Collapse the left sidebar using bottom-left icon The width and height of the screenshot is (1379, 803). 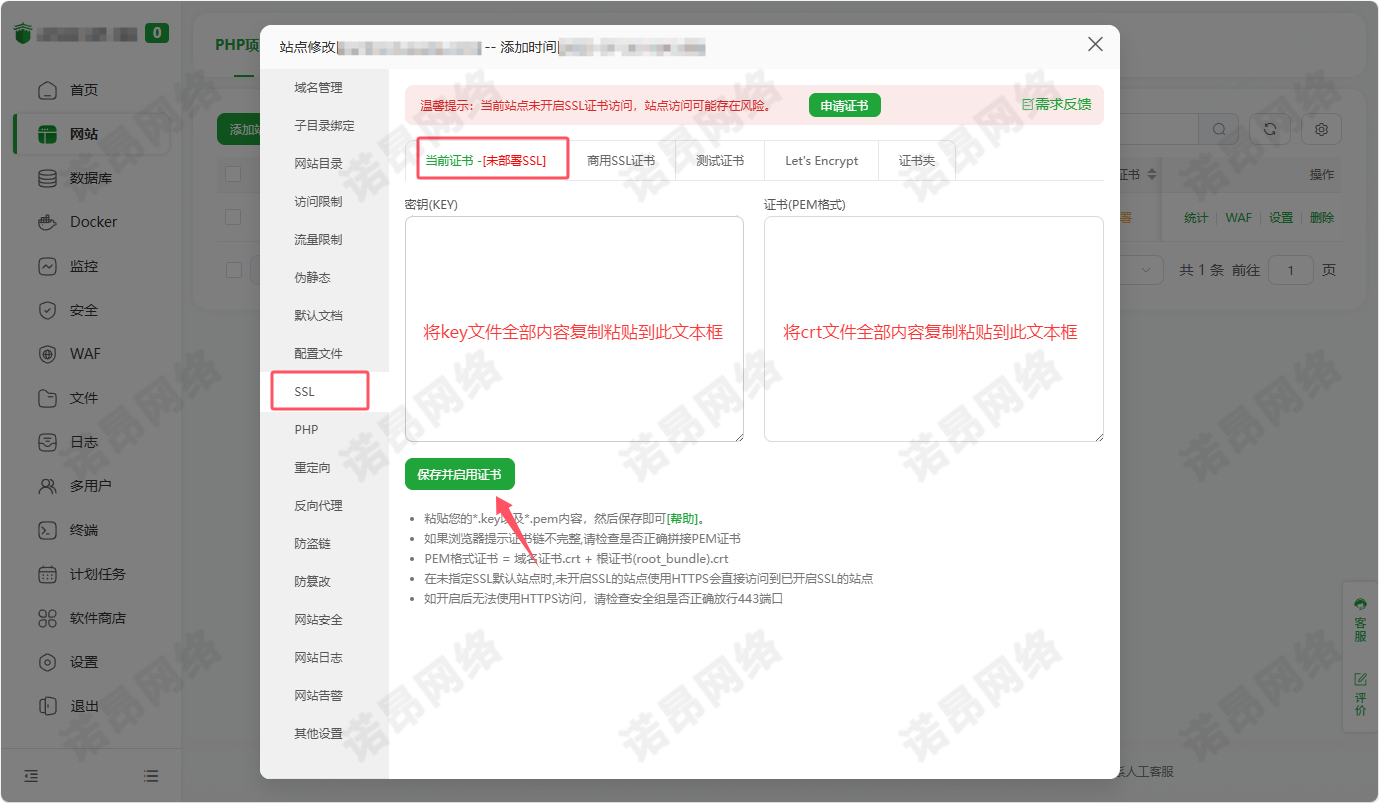pos(32,776)
